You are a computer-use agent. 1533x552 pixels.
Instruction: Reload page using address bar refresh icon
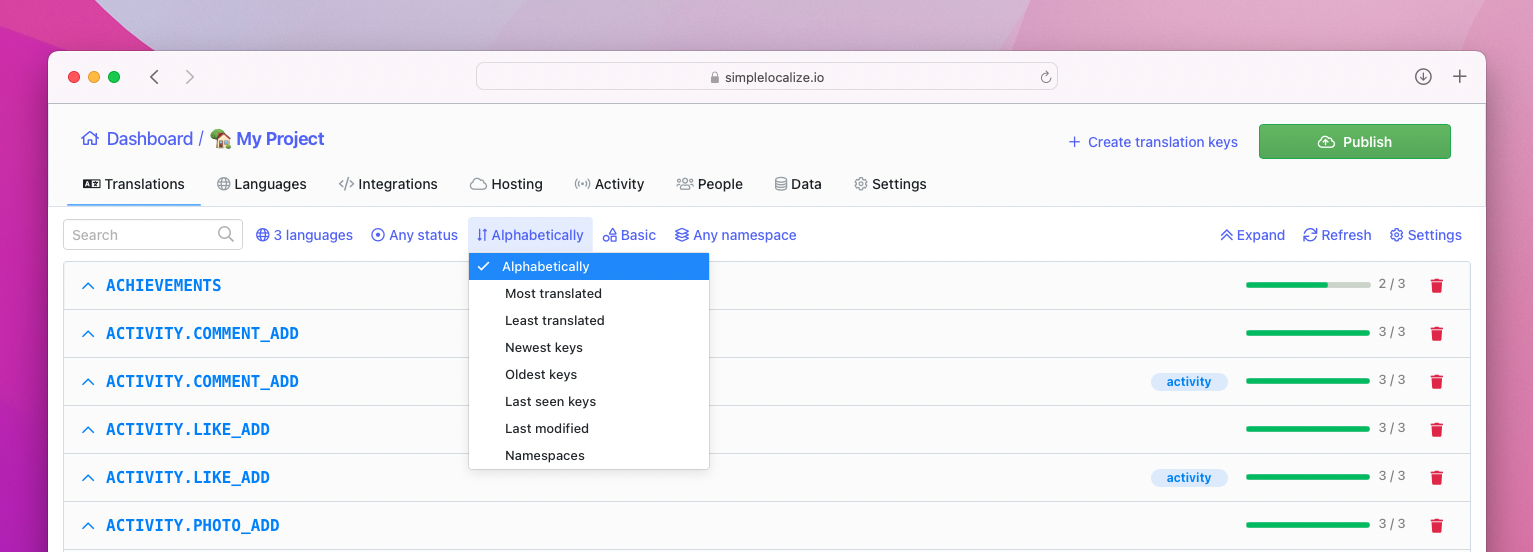point(1046,77)
